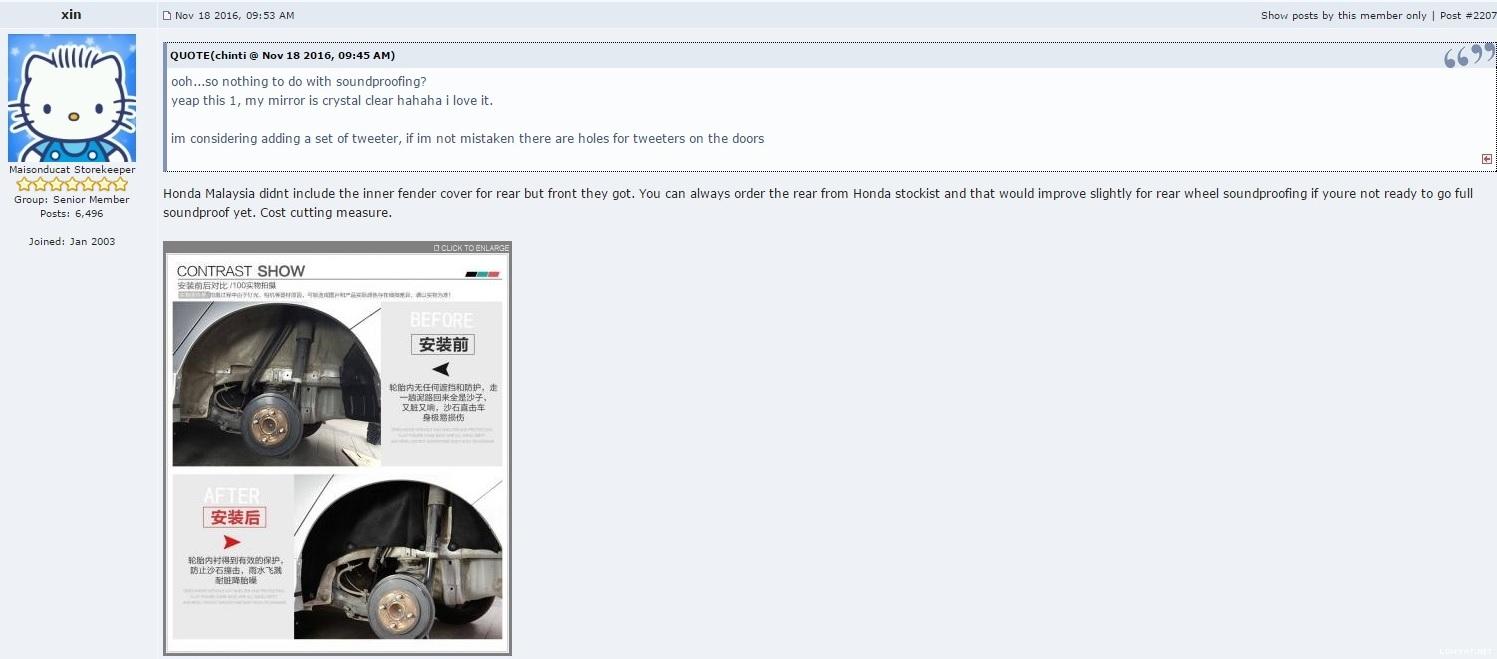Click the post date Nov 18 2016, 09:53 AM

click(234, 16)
